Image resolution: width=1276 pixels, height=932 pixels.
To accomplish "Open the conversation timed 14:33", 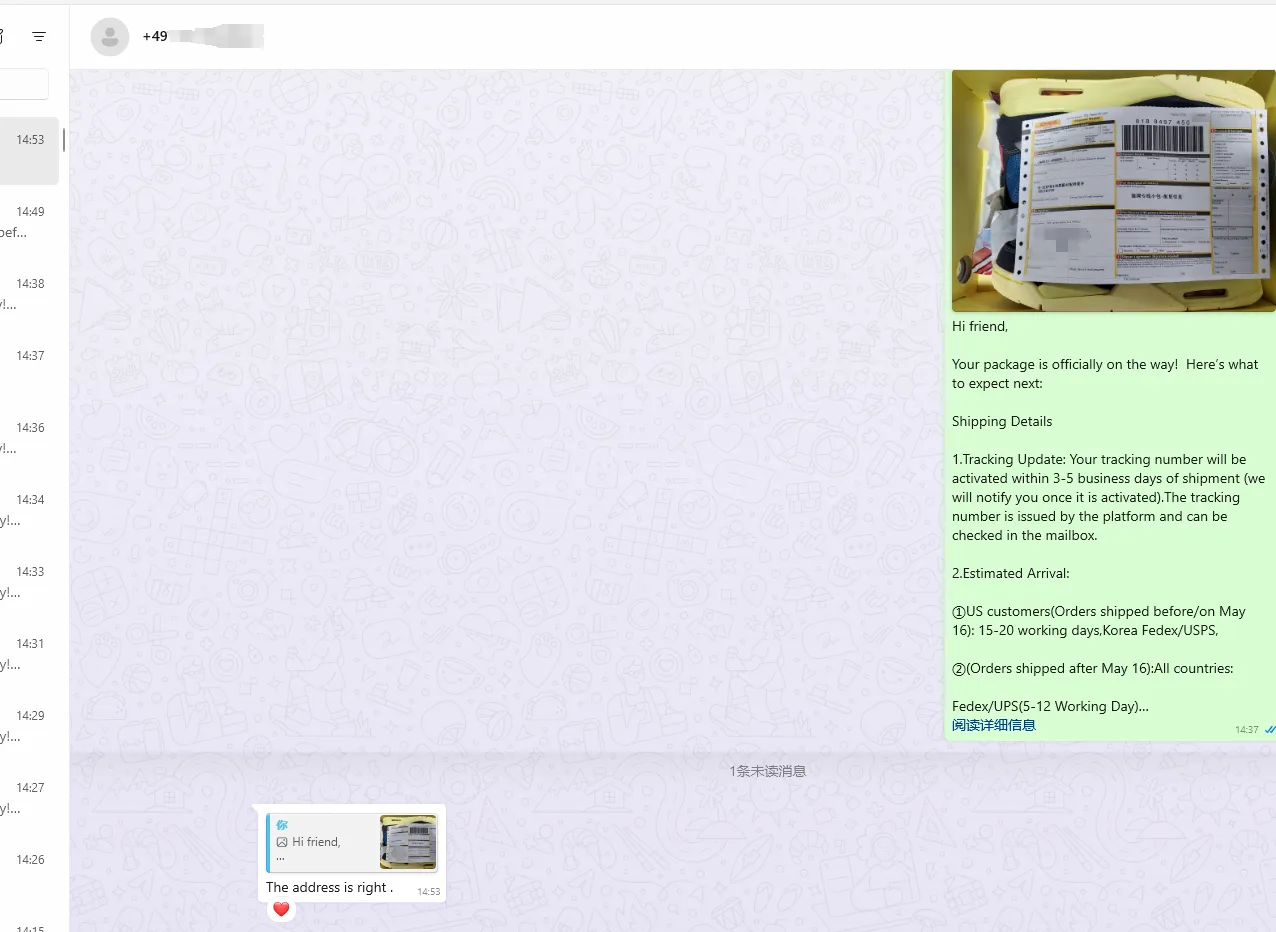I will coord(29,582).
